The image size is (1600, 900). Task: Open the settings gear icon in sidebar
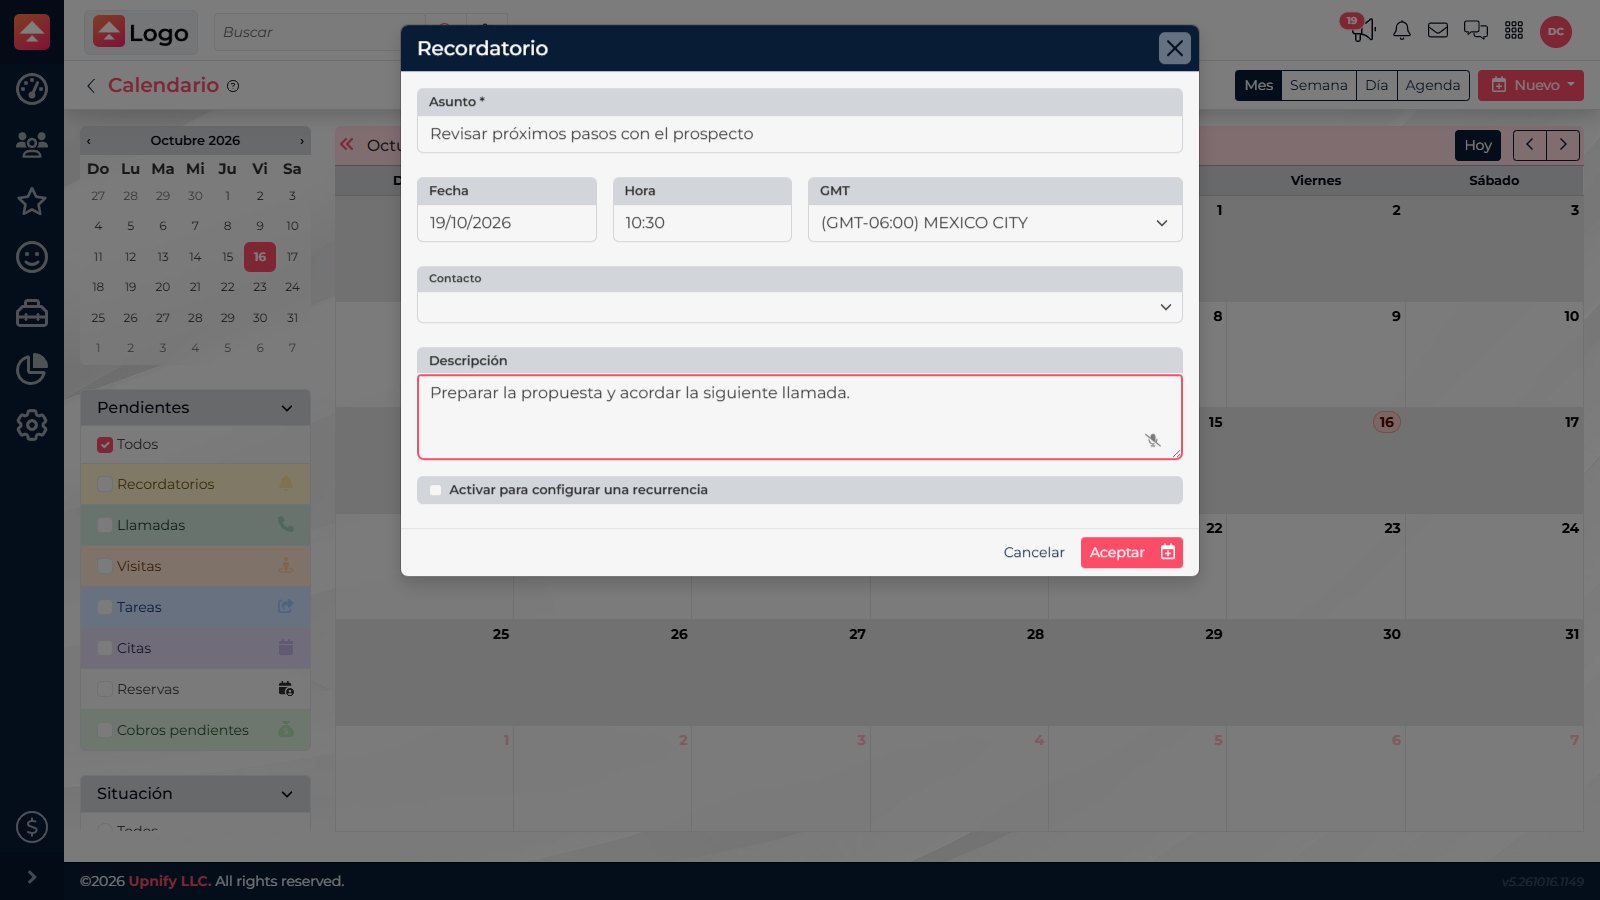[32, 425]
